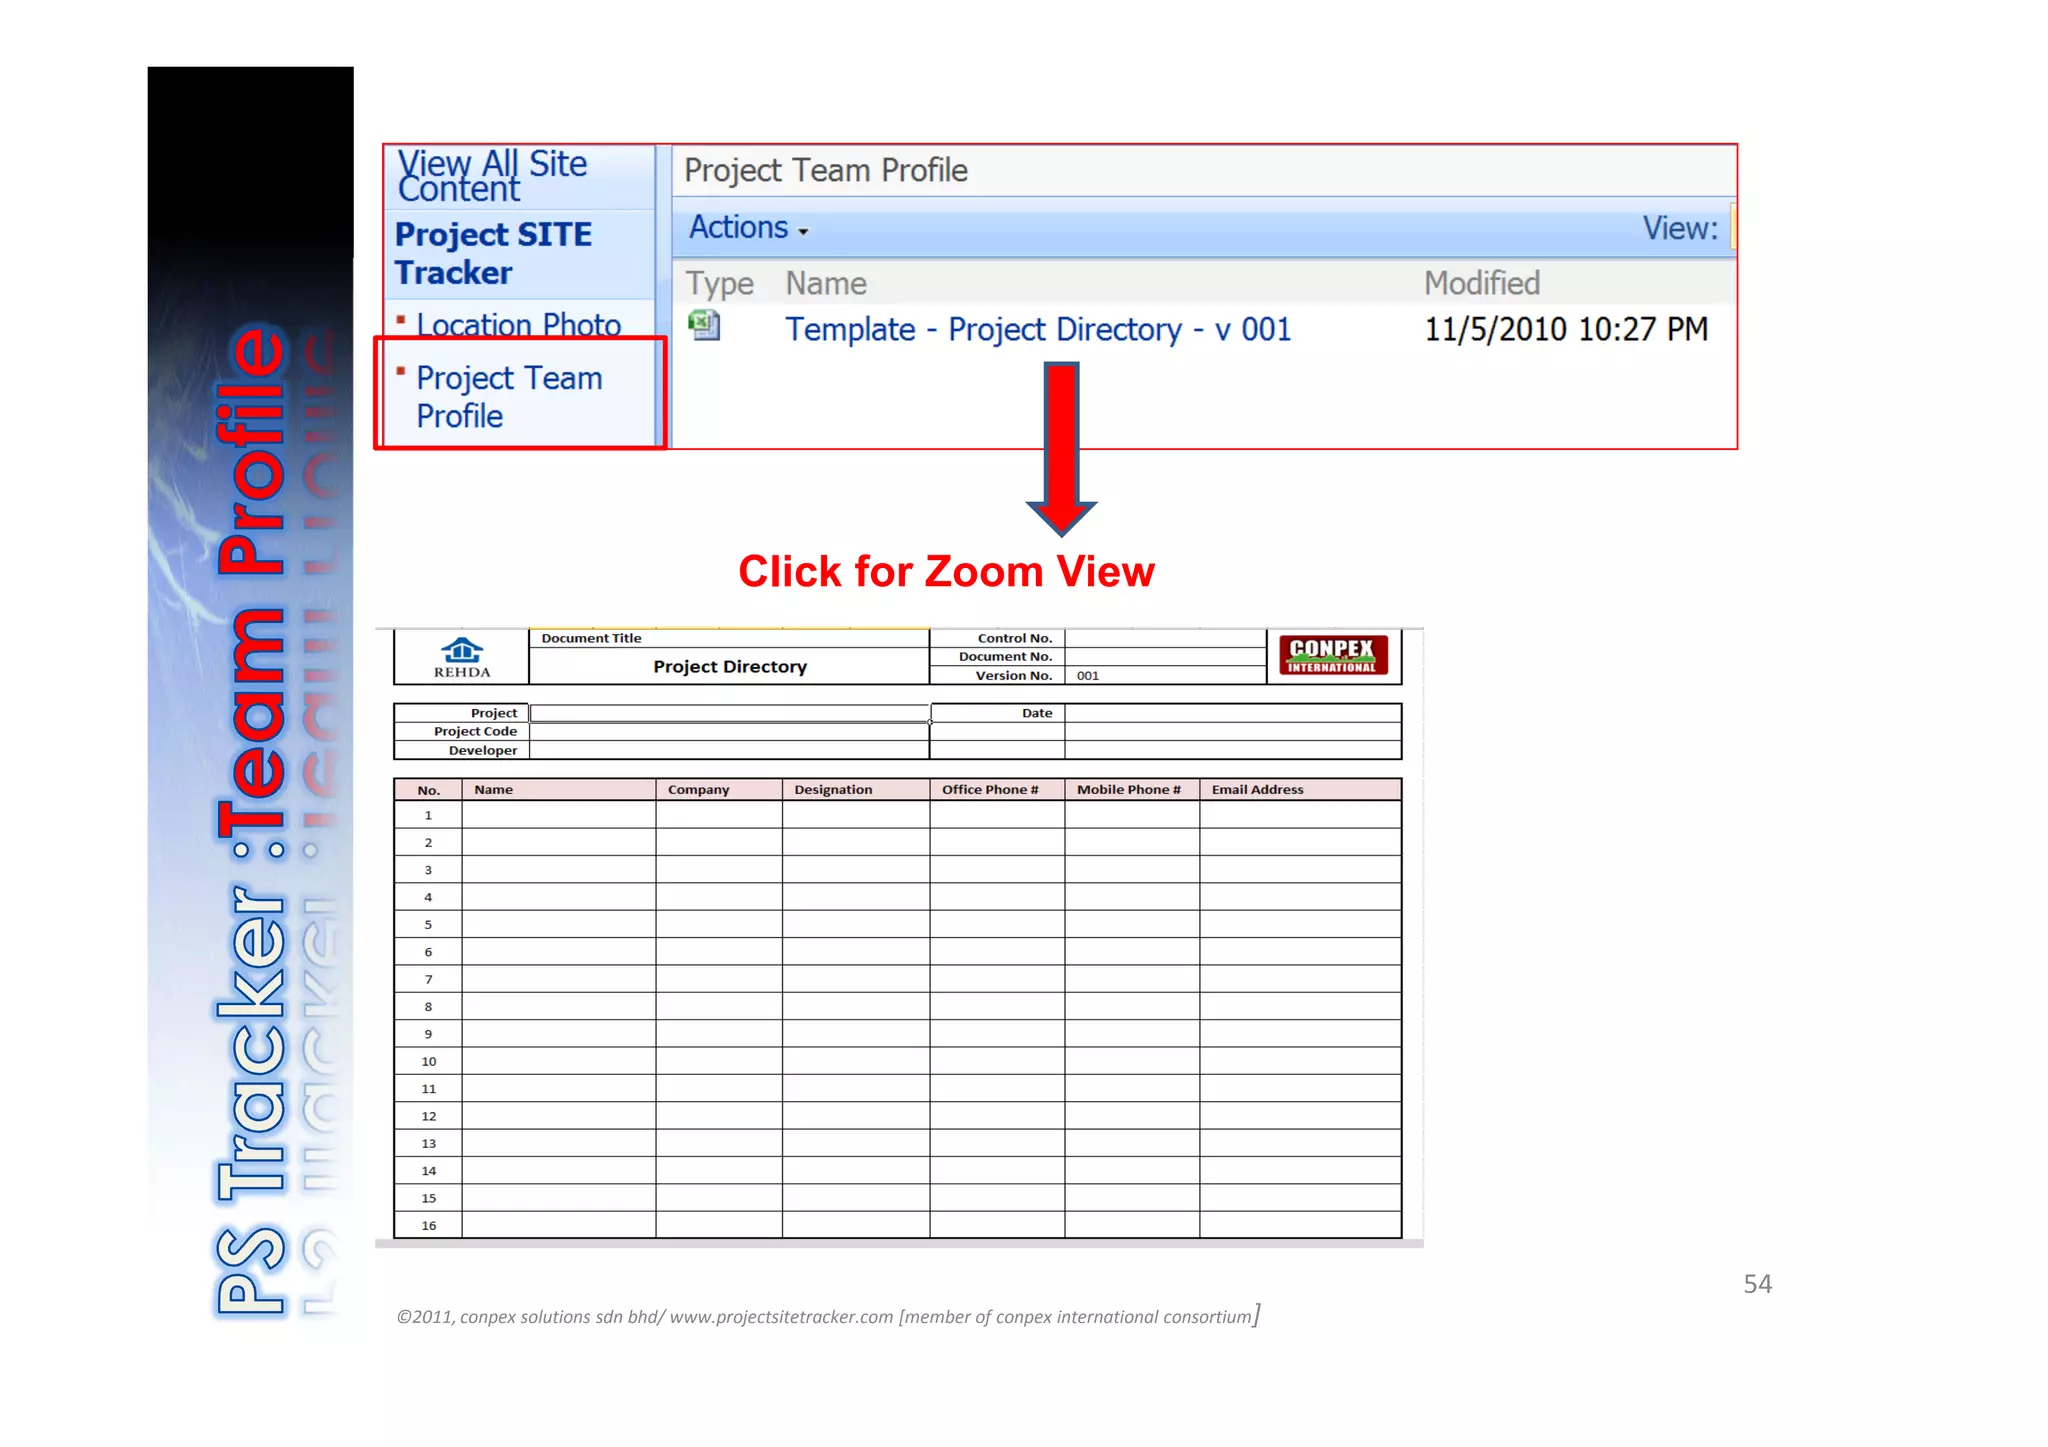Image resolution: width=2048 pixels, height=1447 pixels.
Task: Sort by the Name column header
Action: pyautogui.click(x=825, y=284)
